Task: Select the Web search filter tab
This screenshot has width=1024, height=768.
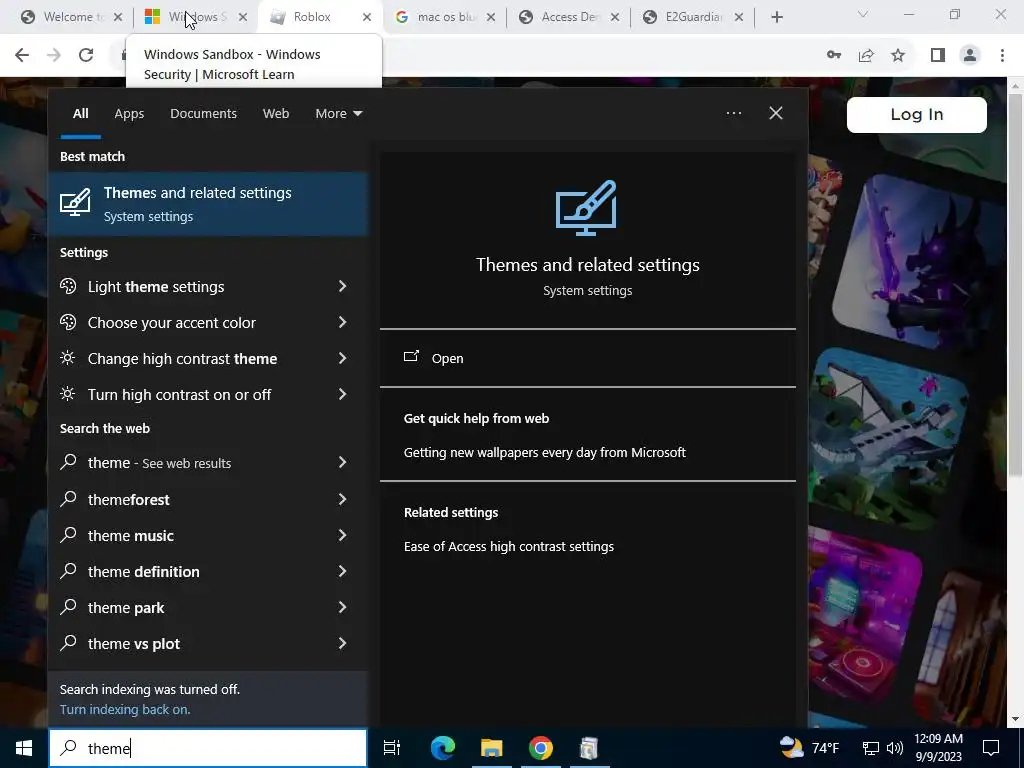Action: tap(276, 114)
